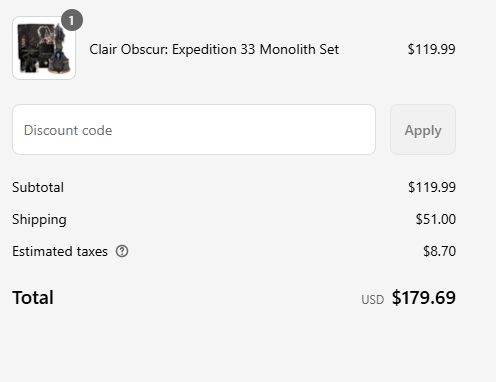Screen dimensions: 496x382
Task: Click the bold Total label
Action: [x=33, y=298]
